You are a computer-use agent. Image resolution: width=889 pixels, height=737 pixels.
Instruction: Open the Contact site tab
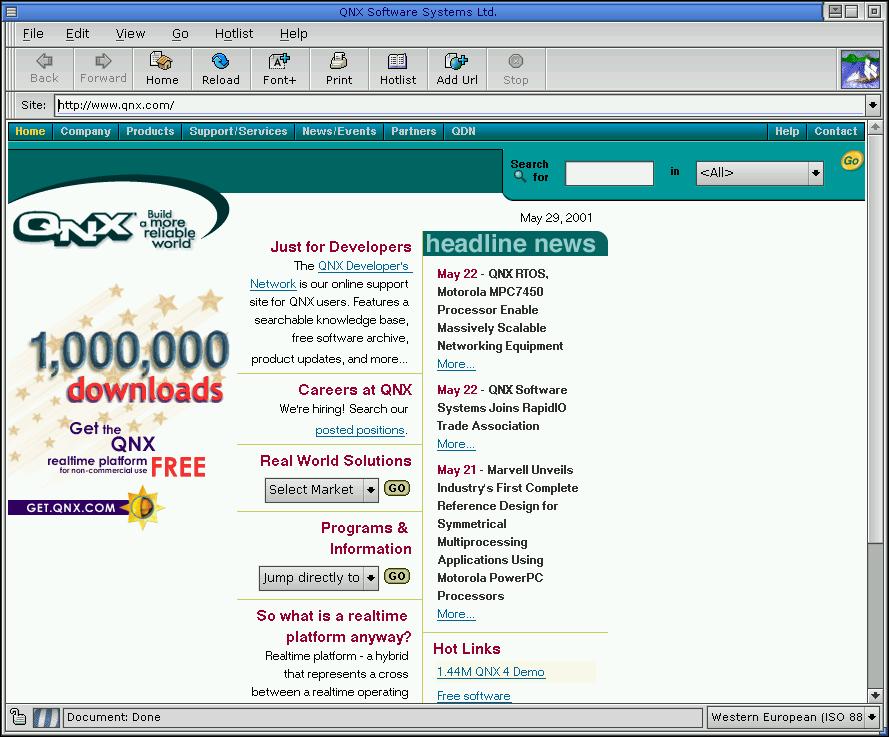[x=836, y=131]
